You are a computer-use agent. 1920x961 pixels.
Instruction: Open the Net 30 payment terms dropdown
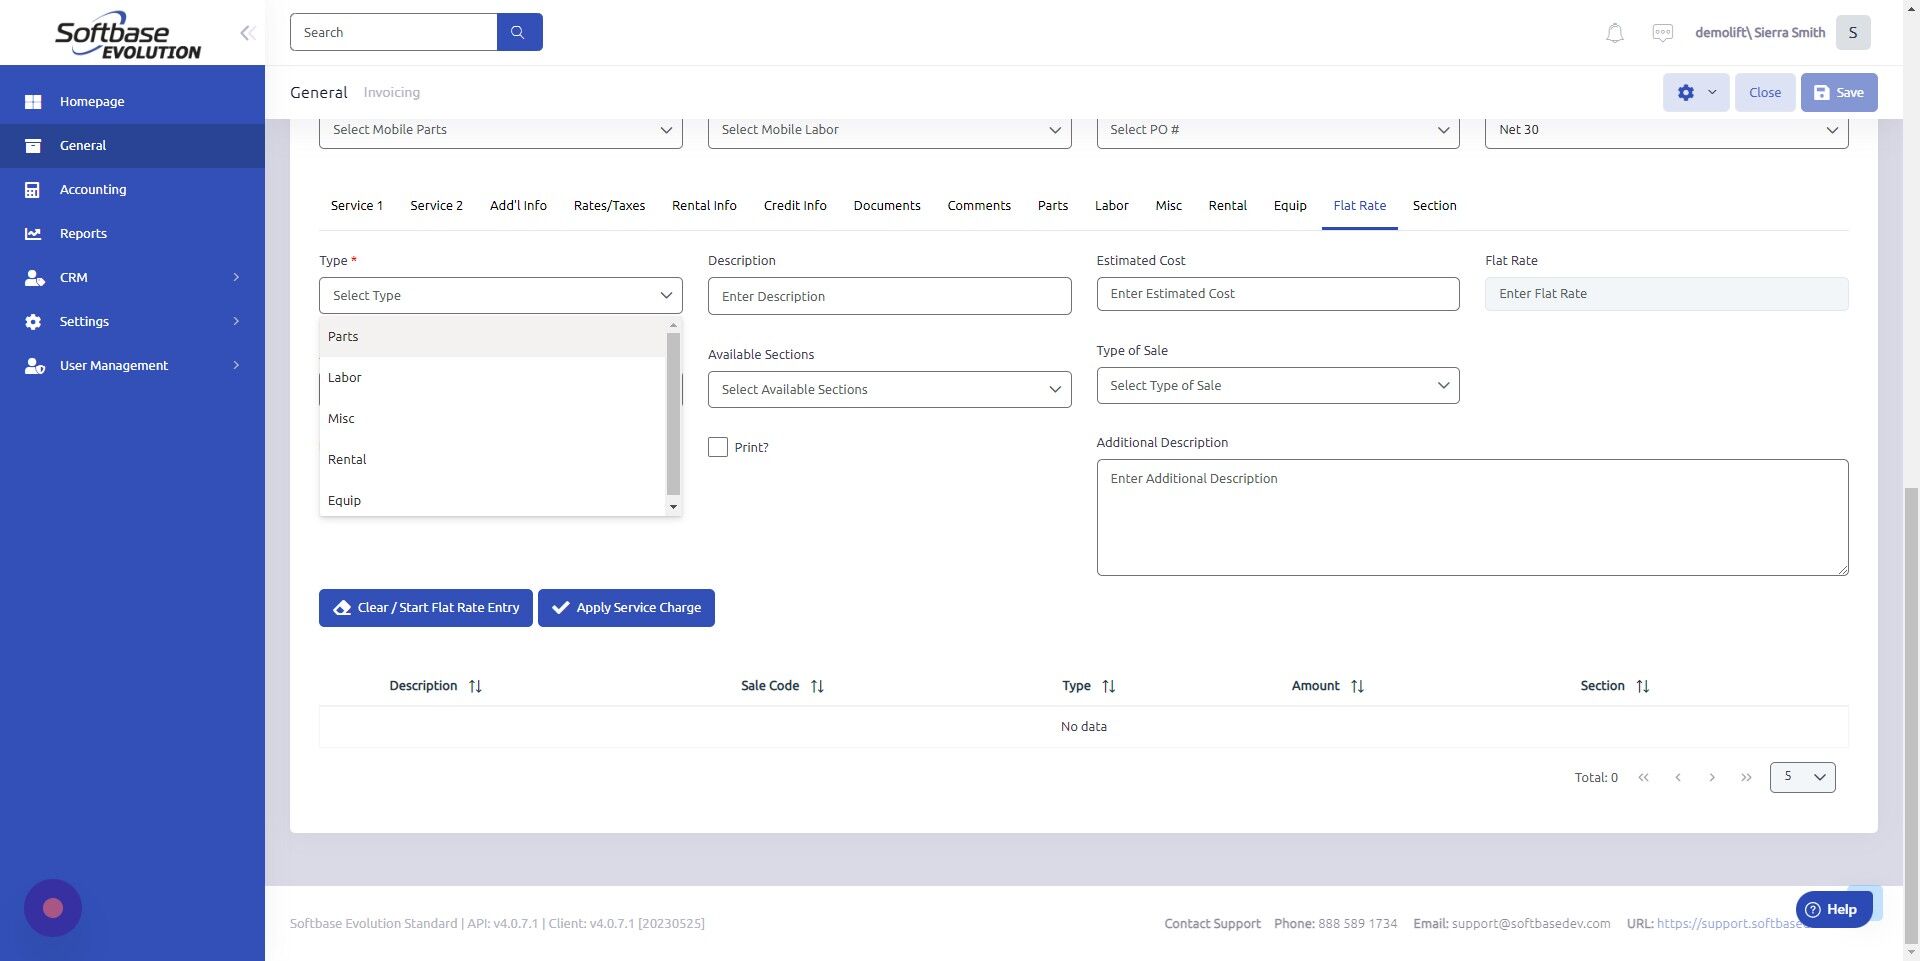(x=1665, y=129)
